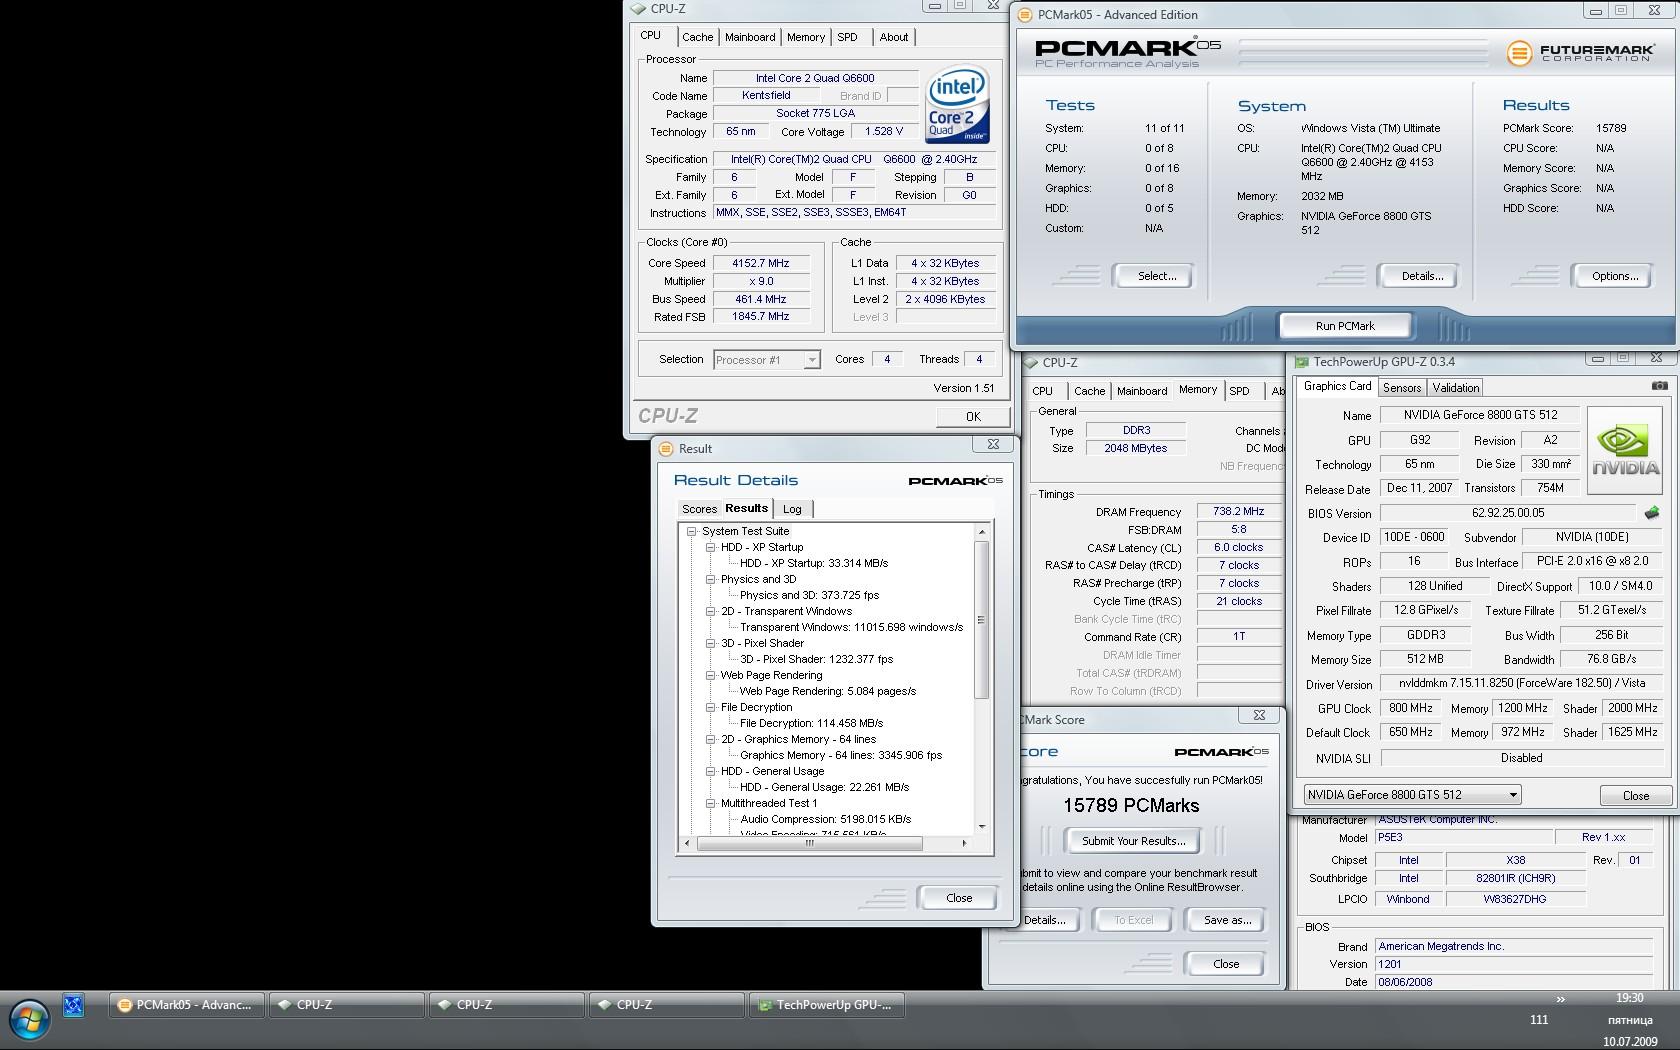Screen dimensions: 1680x1050
Task: Switch to the Sensors tab in GPU-Z
Action: 1401,388
